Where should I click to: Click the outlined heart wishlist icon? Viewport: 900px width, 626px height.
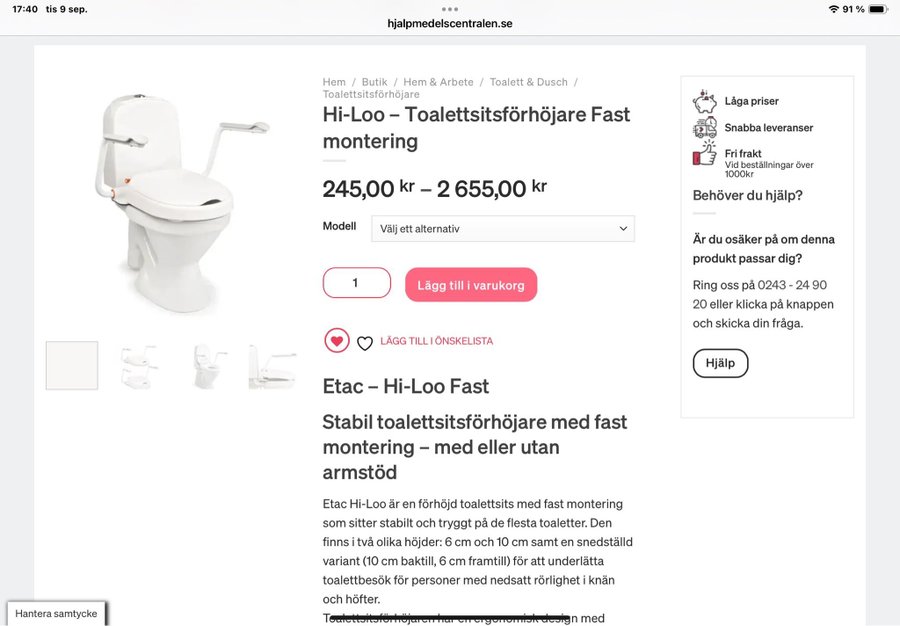point(365,343)
